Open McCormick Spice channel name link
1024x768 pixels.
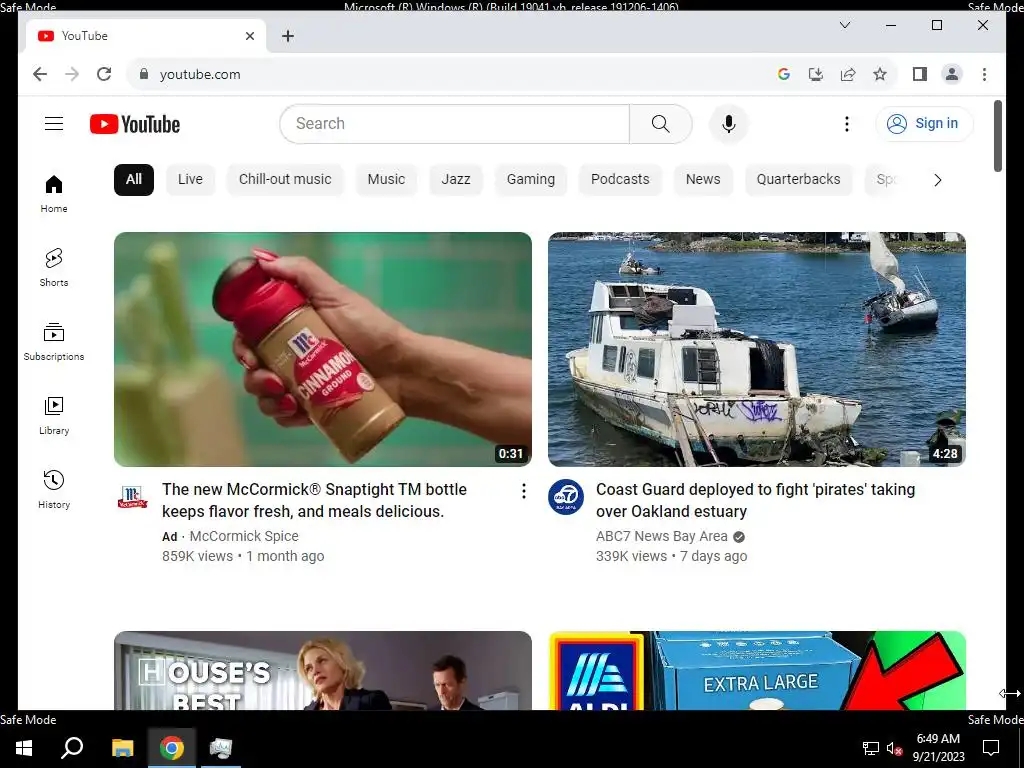click(244, 536)
